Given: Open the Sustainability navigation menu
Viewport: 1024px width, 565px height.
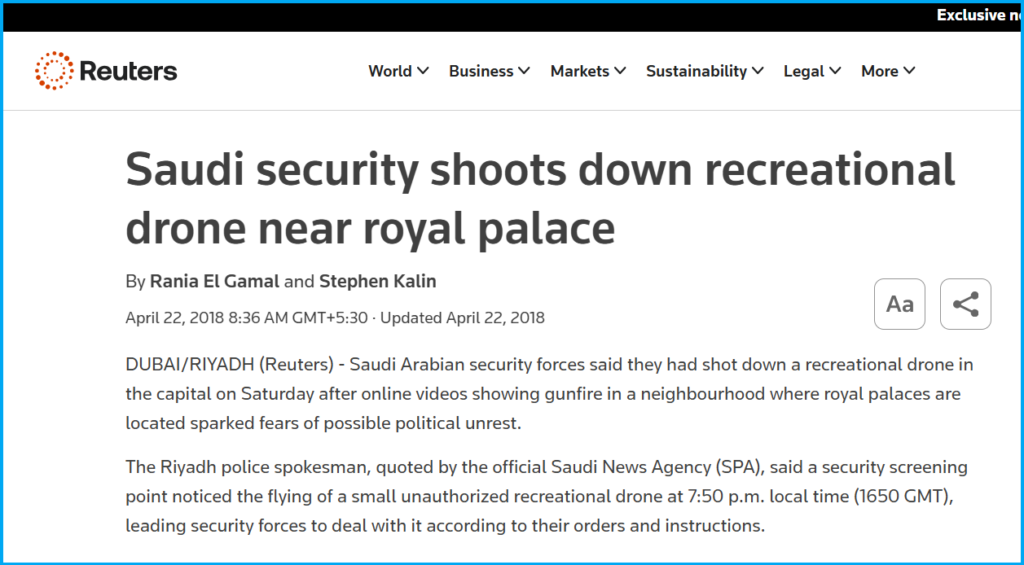Looking at the screenshot, I should [x=696, y=71].
